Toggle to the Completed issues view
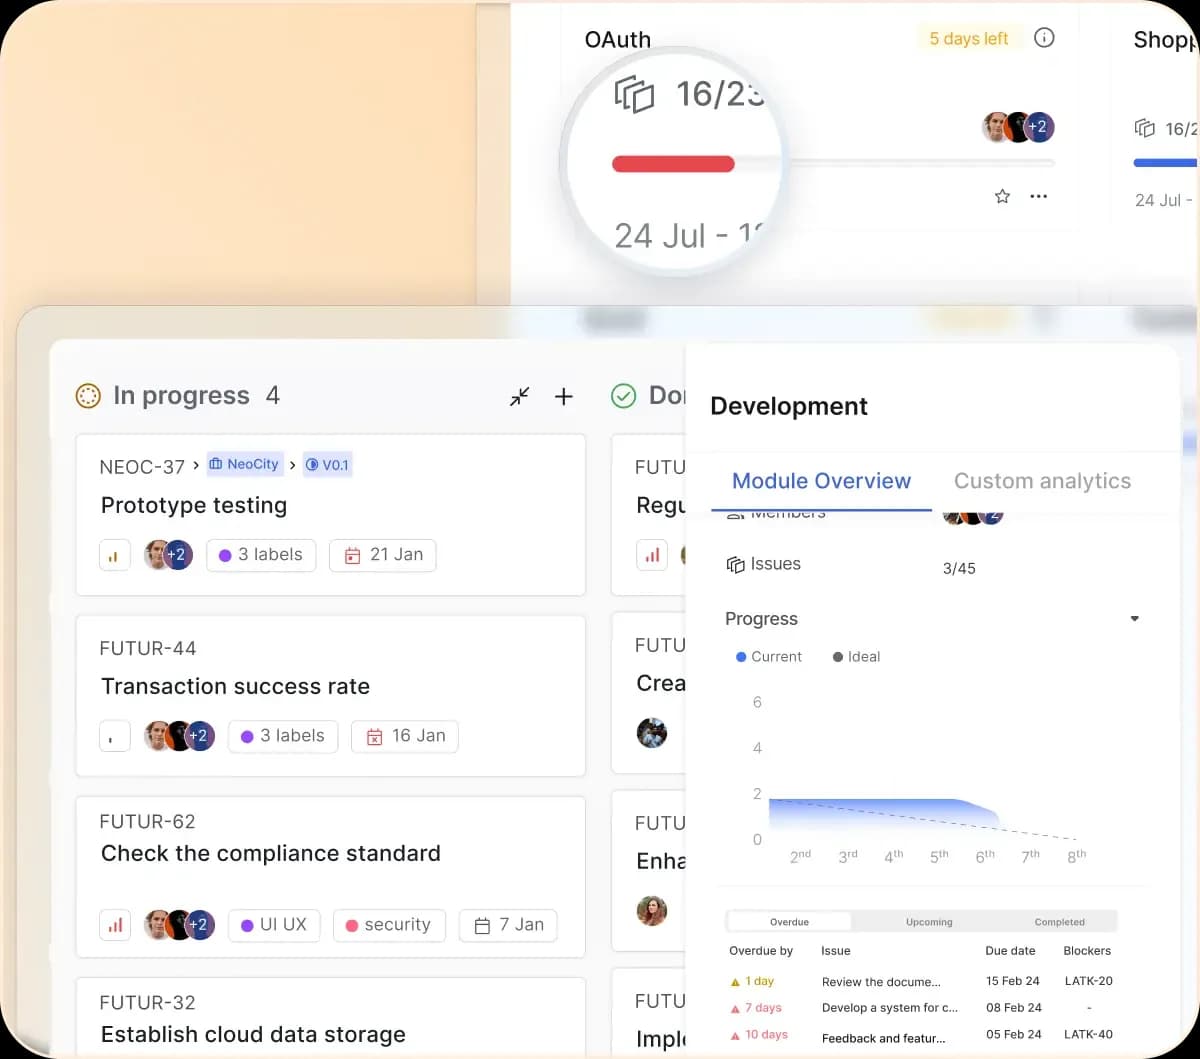 (x=1059, y=922)
